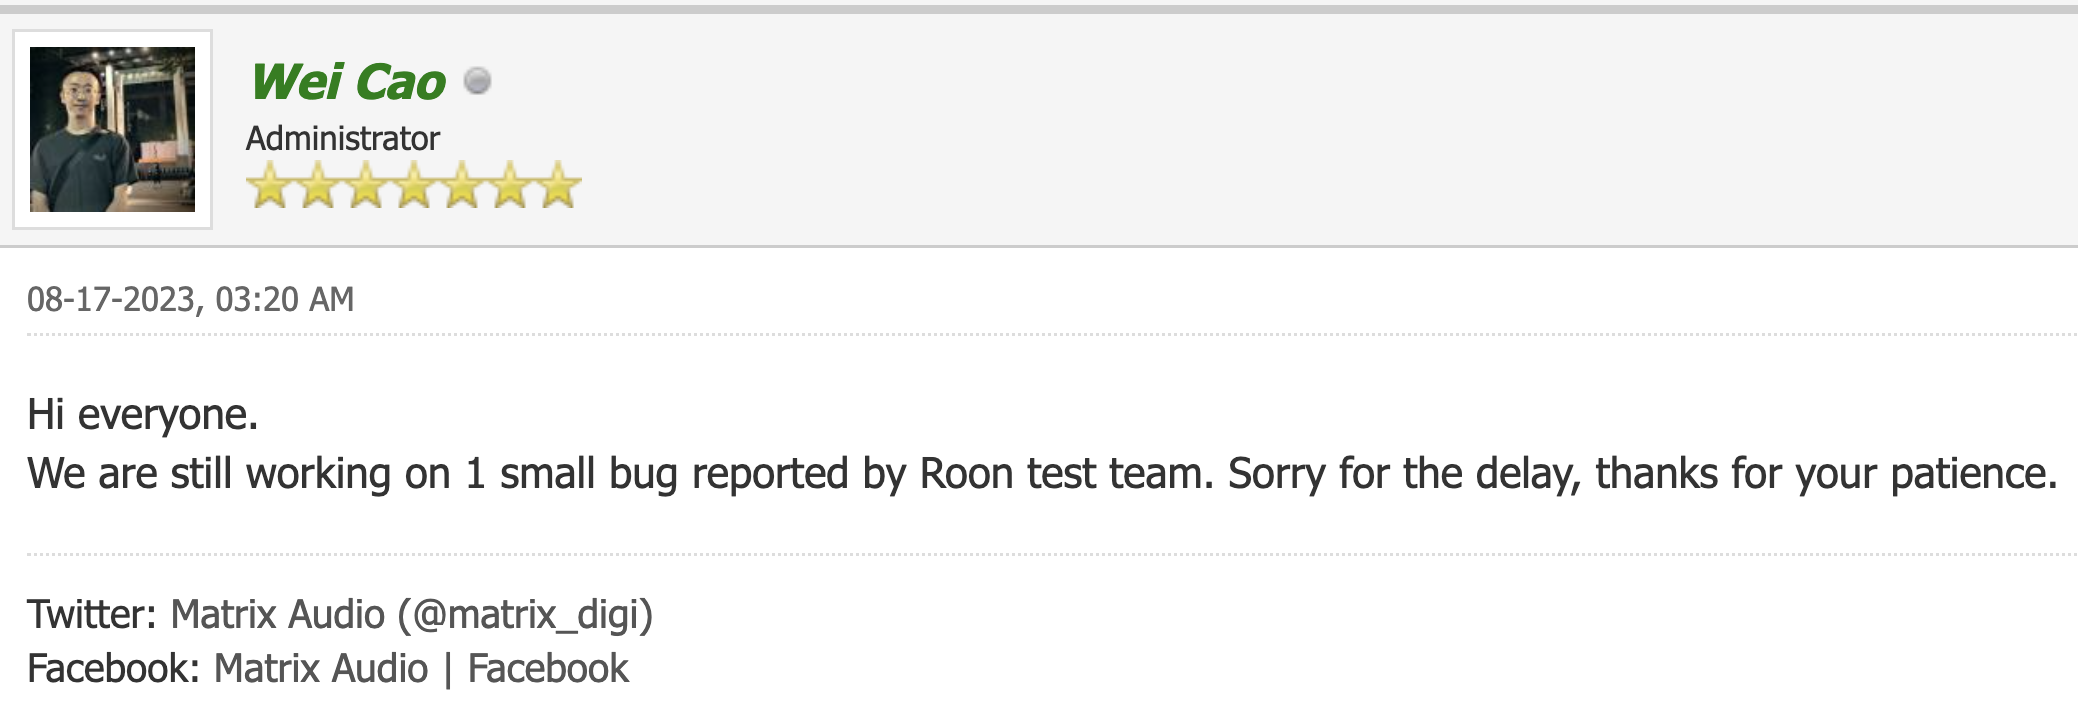Open the Matrix Audio (@matrix_digi) Twitter link
The width and height of the screenshot is (2078, 704).
coord(411,614)
